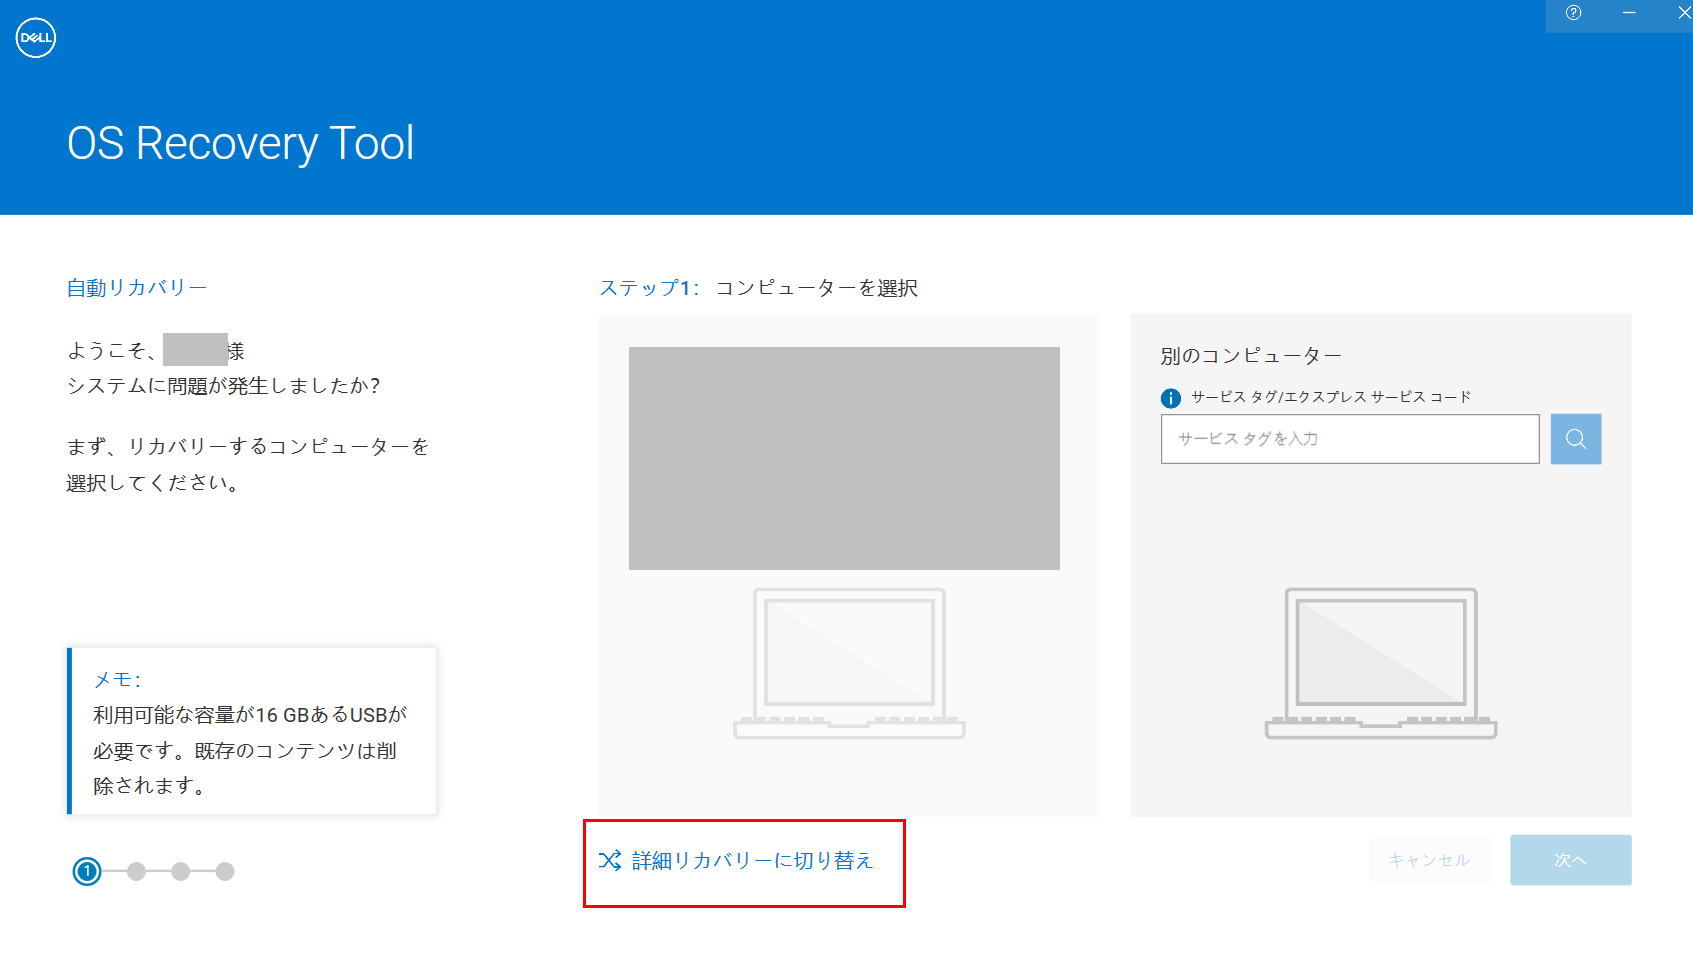Click the Dell logo in the header
The height and width of the screenshot is (955, 1693).
[36, 38]
